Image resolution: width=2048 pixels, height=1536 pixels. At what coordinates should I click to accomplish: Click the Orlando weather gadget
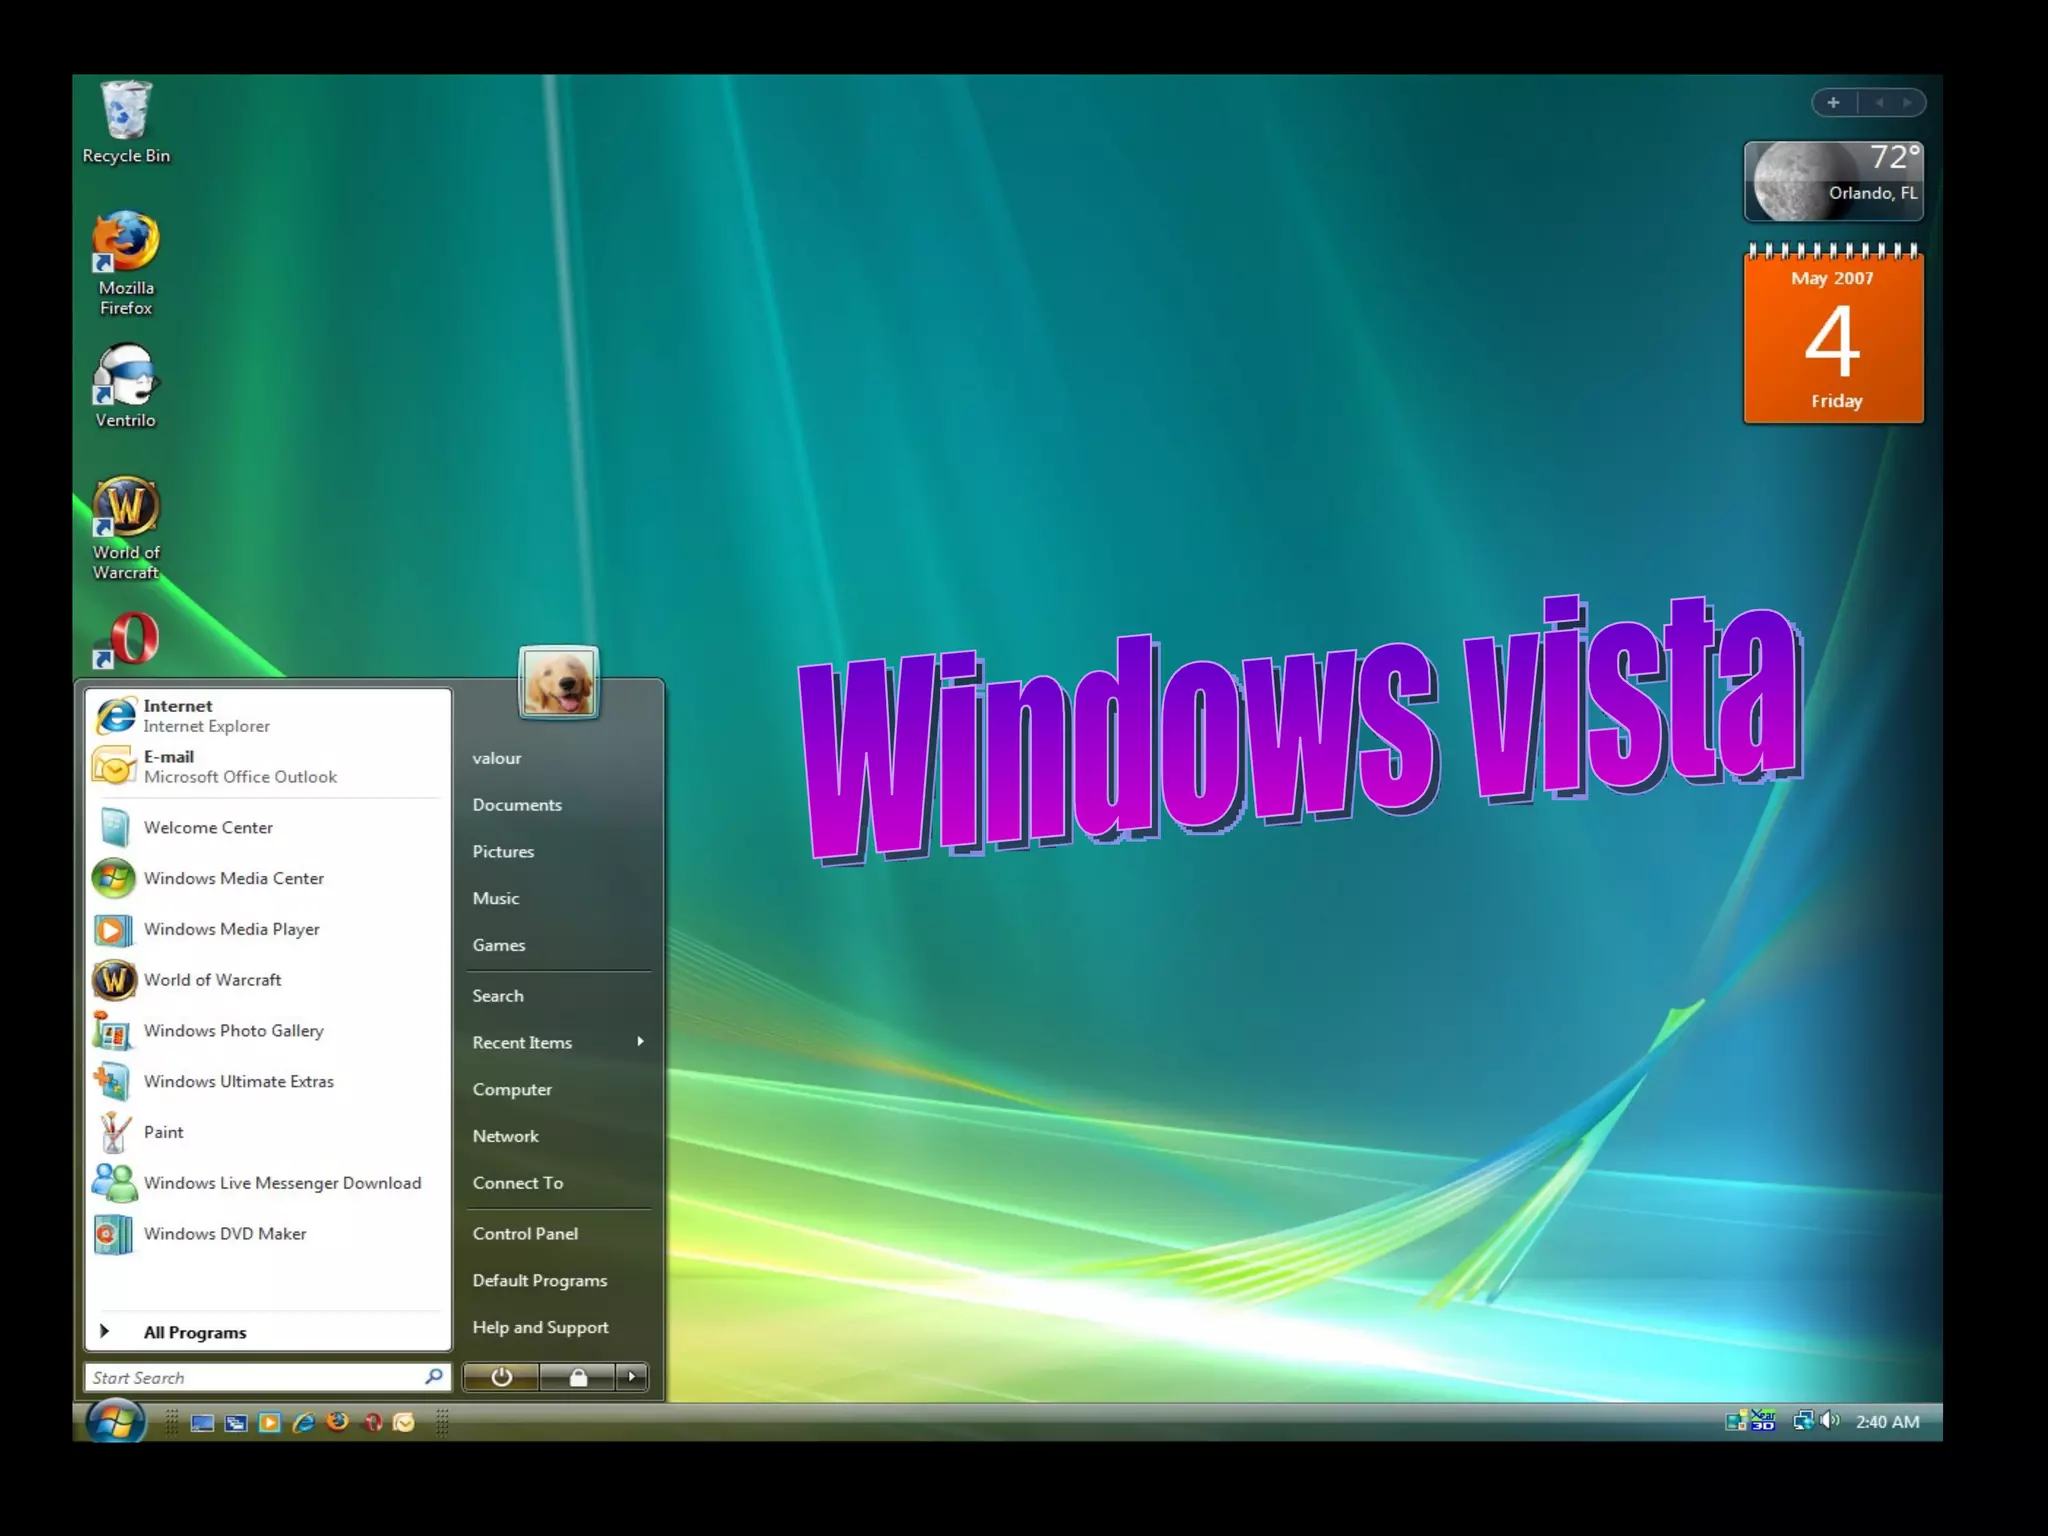tap(1833, 181)
